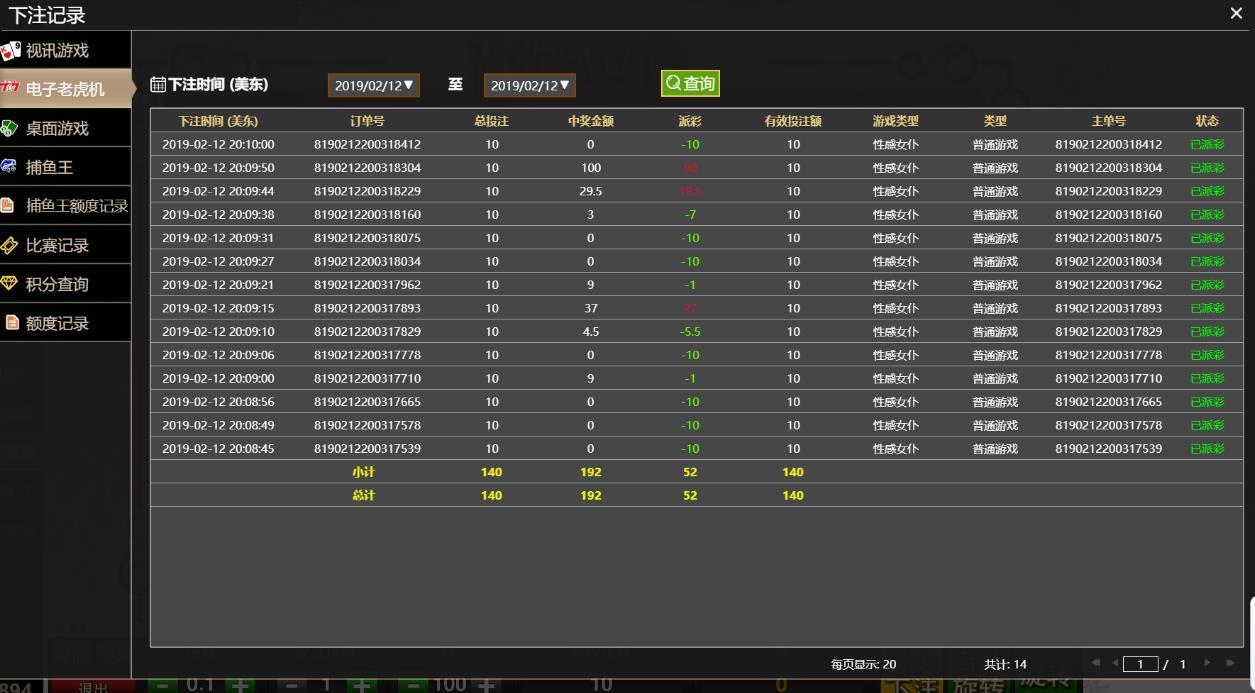Viewport: 1255px width, 693px height.
Task: Click the 总计 grand total row label
Action: [363, 495]
